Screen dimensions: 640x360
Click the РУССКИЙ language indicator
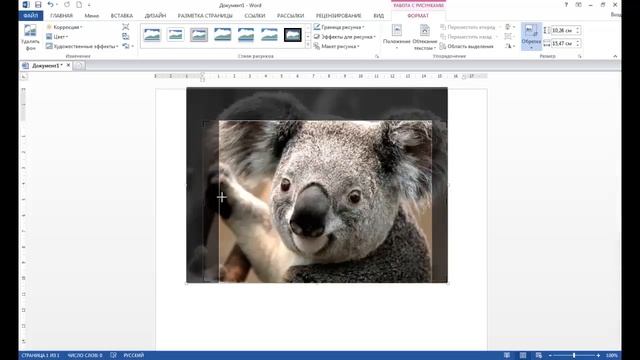click(134, 356)
